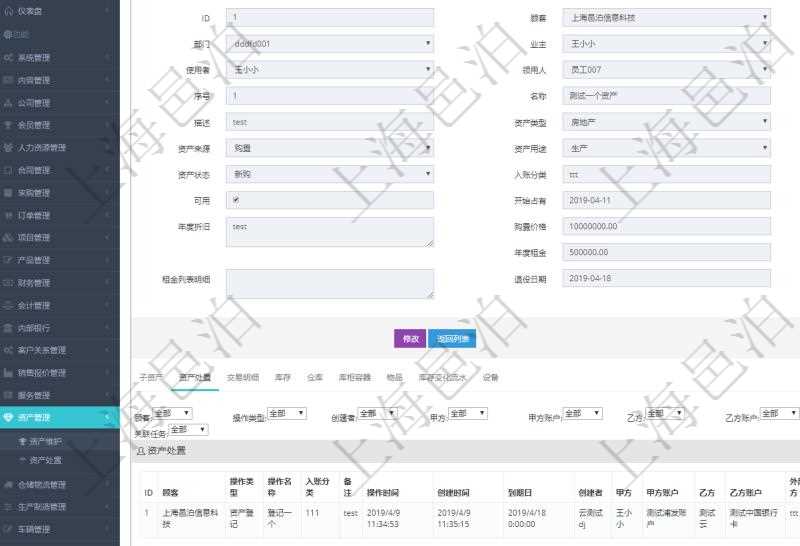
Task: Toggle the 可用 checkbox
Action: pos(236,200)
